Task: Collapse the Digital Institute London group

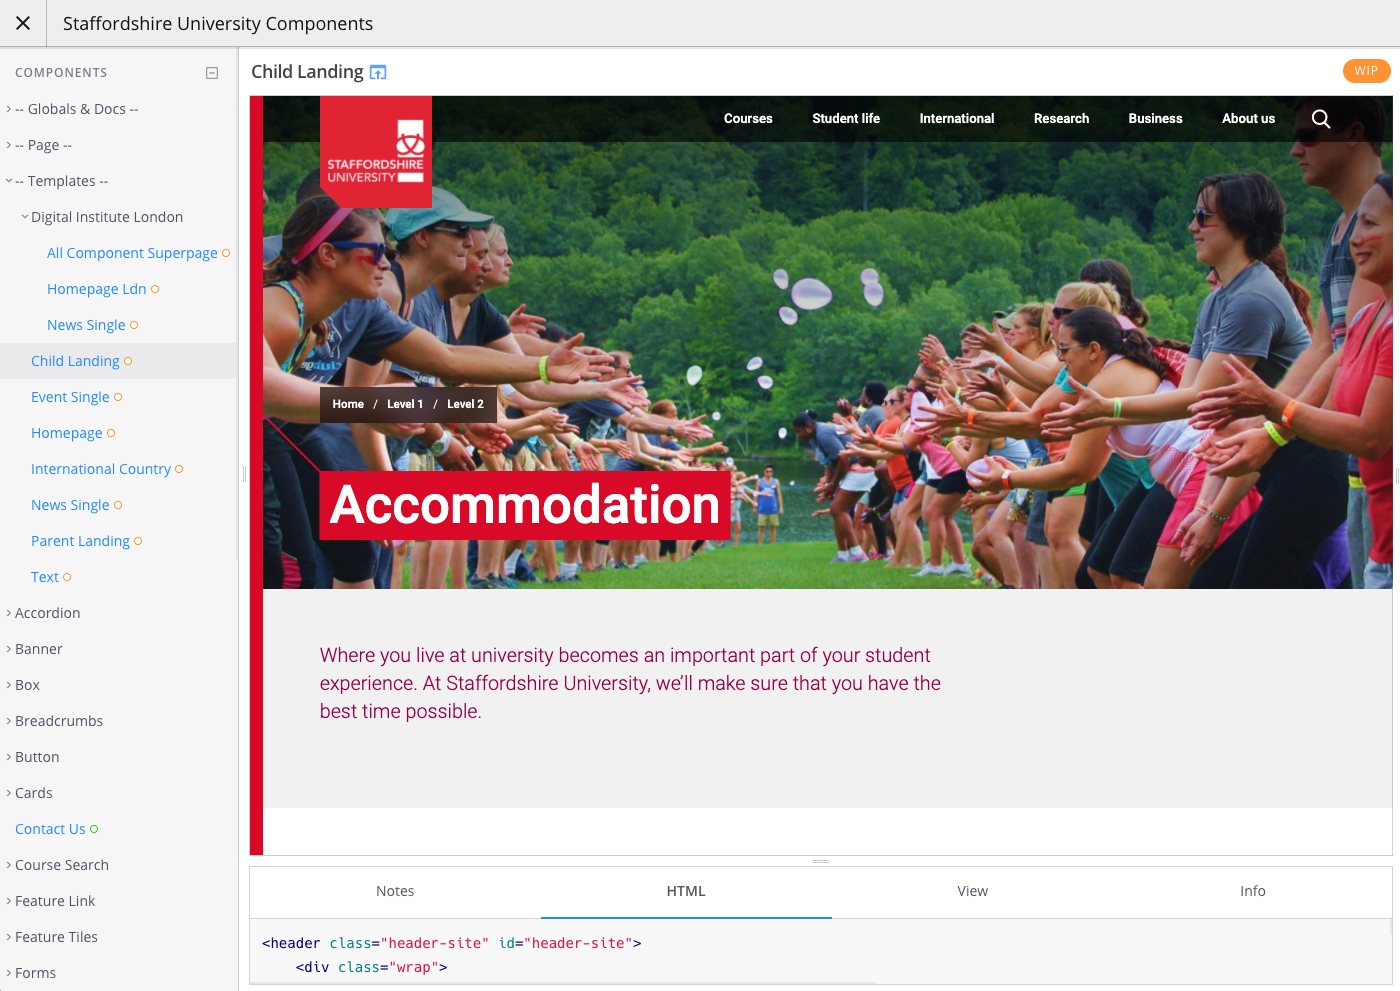Action: pos(25,217)
